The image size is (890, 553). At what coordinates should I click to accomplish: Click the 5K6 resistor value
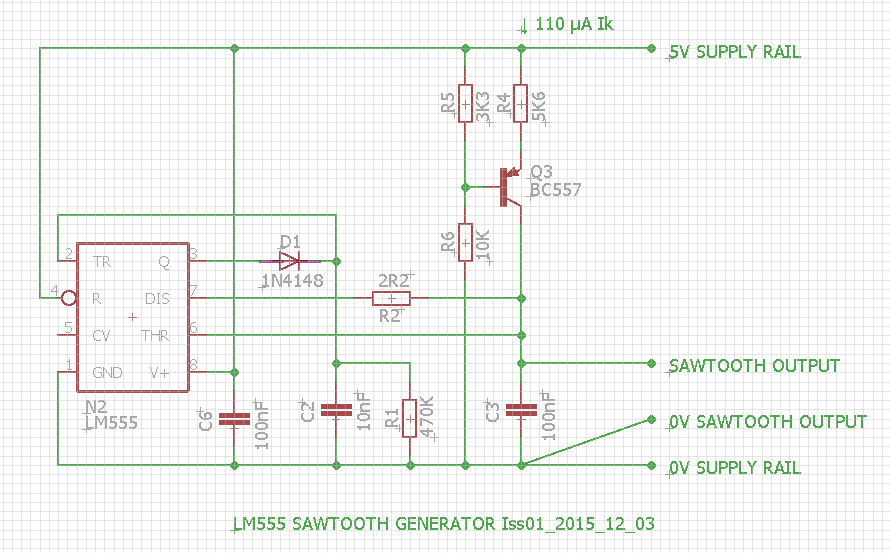[x=539, y=107]
